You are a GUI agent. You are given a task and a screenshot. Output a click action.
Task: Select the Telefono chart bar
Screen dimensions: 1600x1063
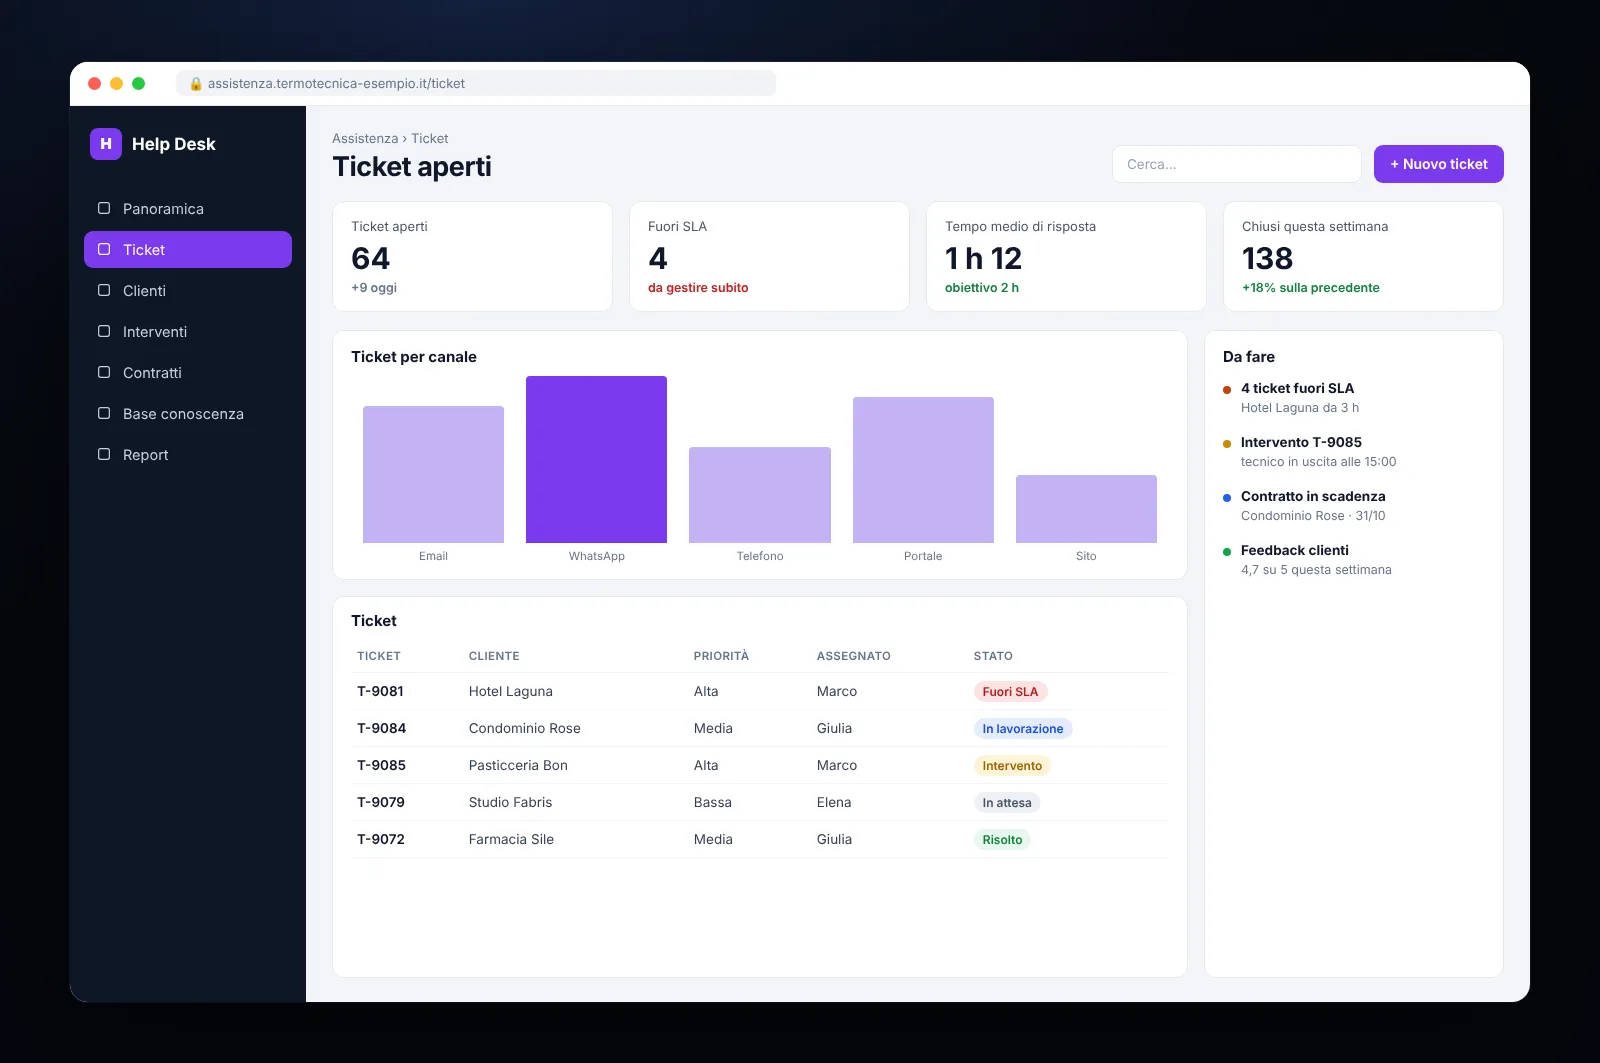760,495
